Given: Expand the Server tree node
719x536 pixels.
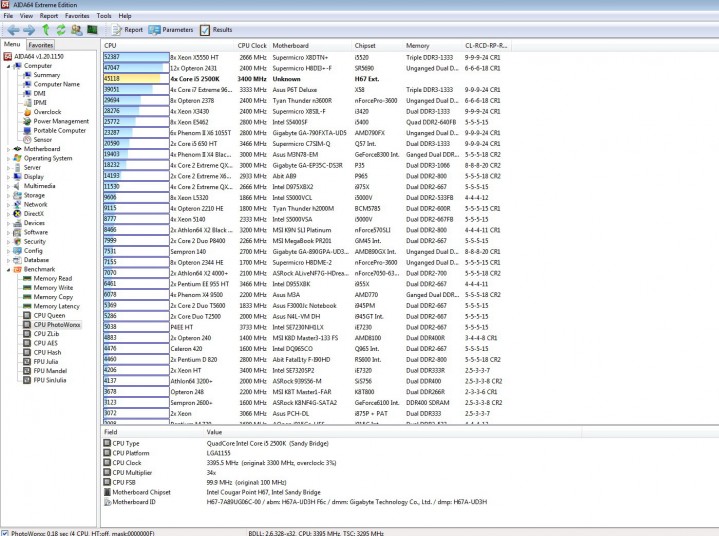Looking at the screenshot, I should (x=8, y=168).
